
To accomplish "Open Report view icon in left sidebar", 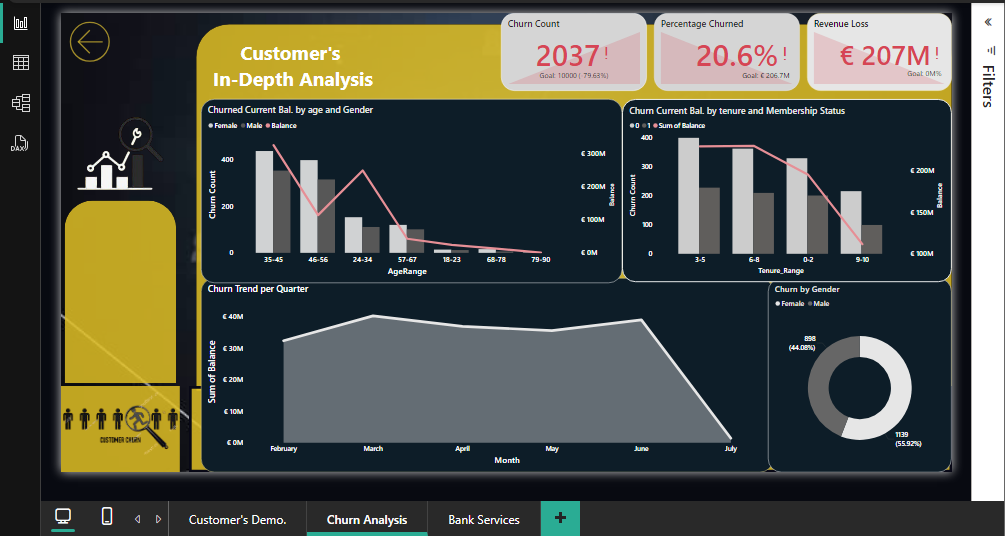I will [x=21, y=23].
